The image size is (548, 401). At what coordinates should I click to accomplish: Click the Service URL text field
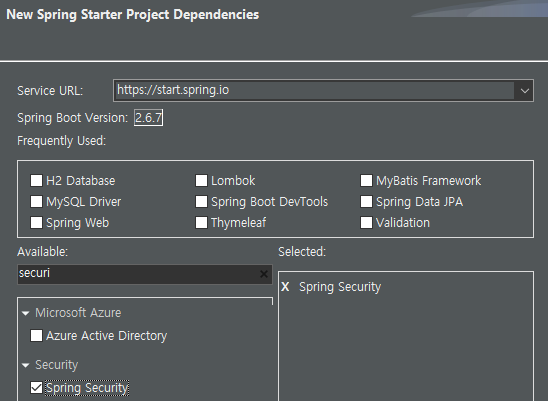314,91
